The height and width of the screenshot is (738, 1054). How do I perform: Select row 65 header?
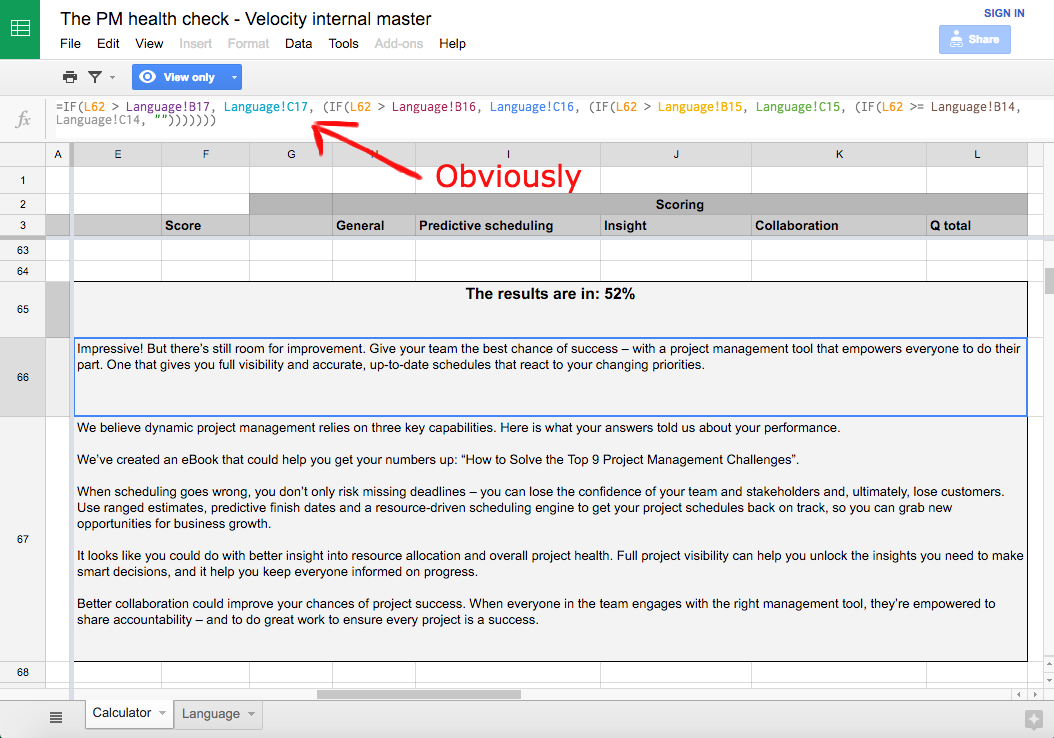pos(23,309)
